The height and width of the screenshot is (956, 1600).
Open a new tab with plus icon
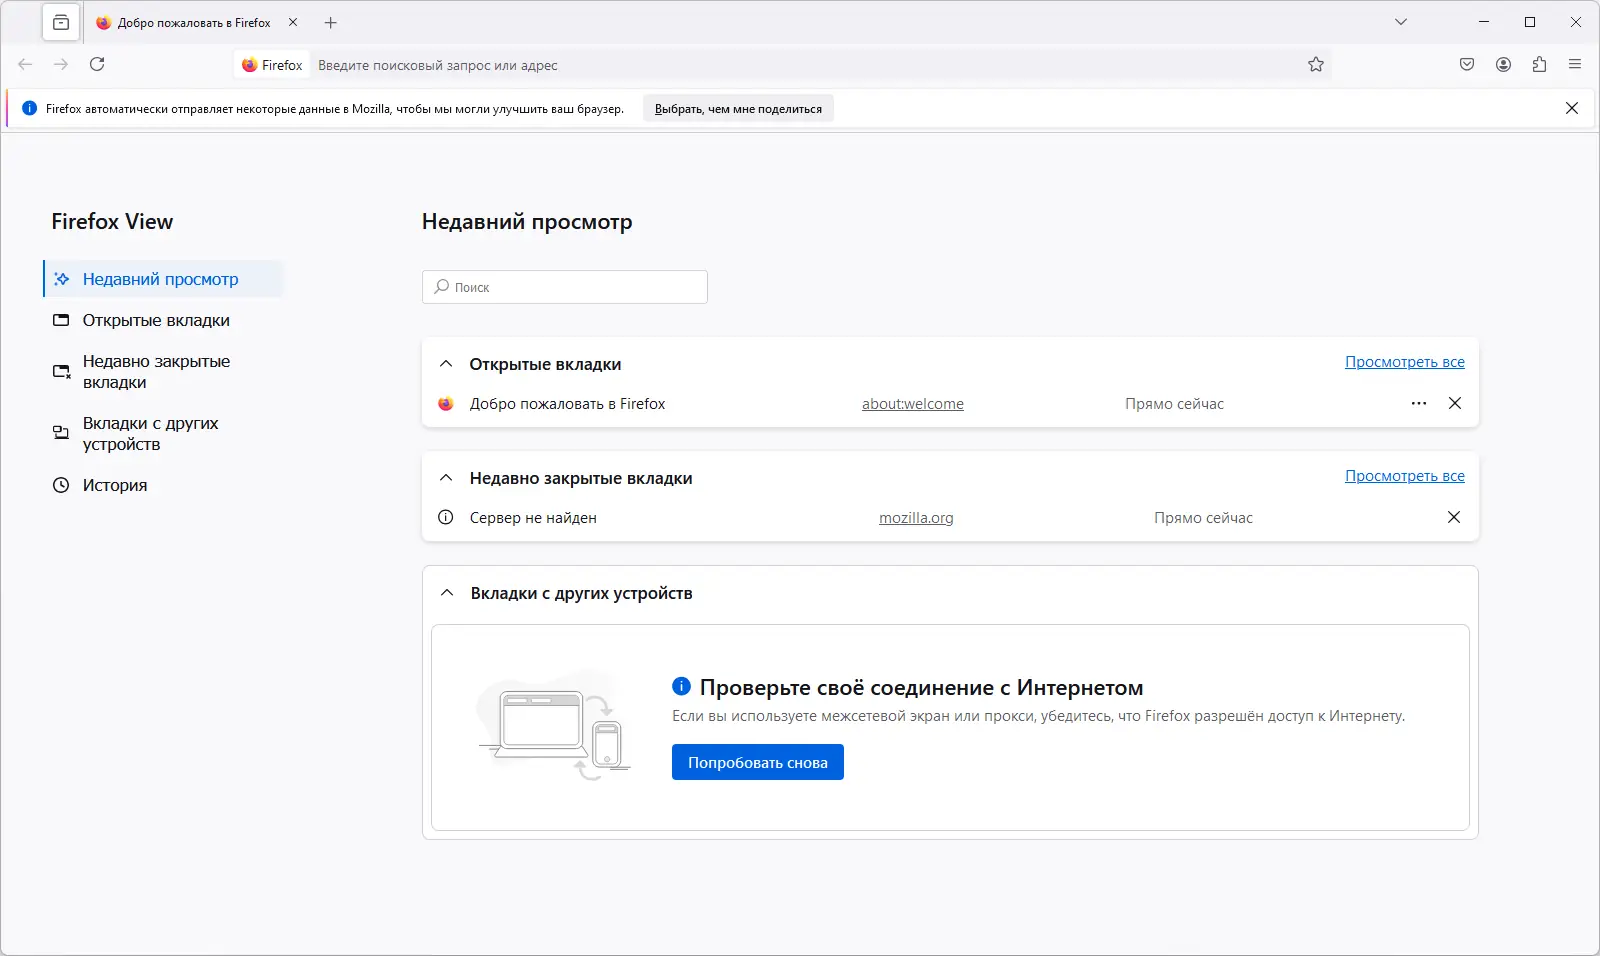331,22
